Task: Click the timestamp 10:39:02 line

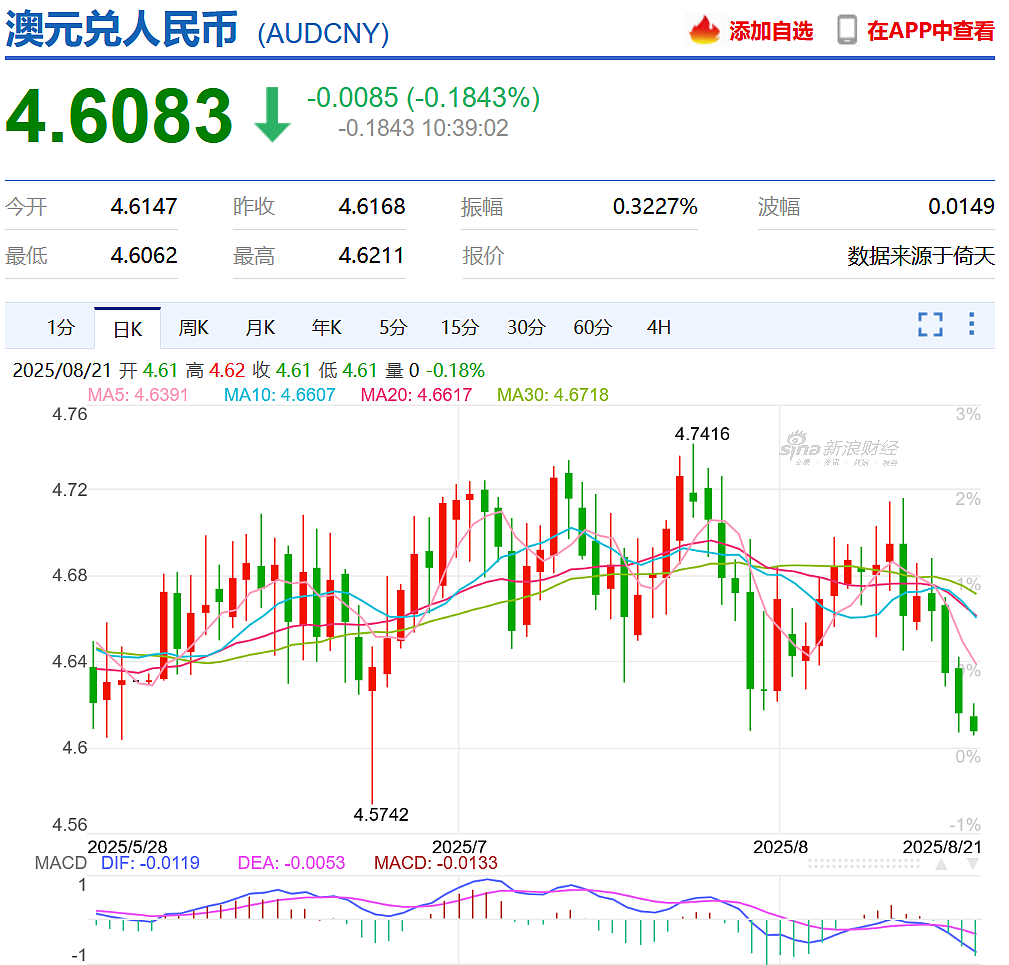Action: 423,128
